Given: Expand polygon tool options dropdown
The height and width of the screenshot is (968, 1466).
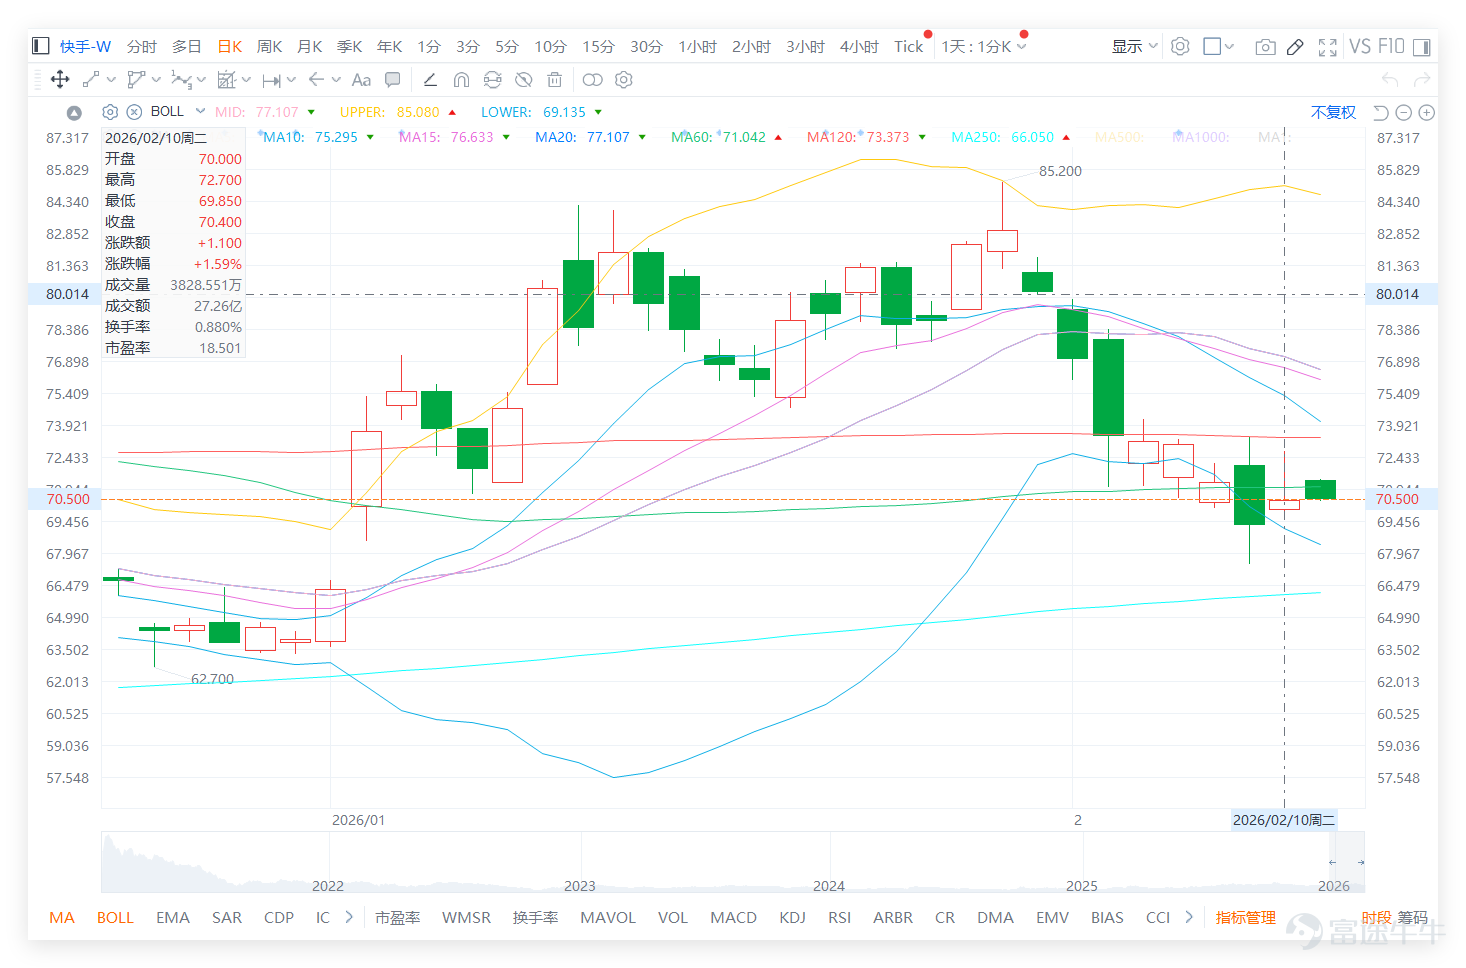Looking at the screenshot, I should point(156,80).
